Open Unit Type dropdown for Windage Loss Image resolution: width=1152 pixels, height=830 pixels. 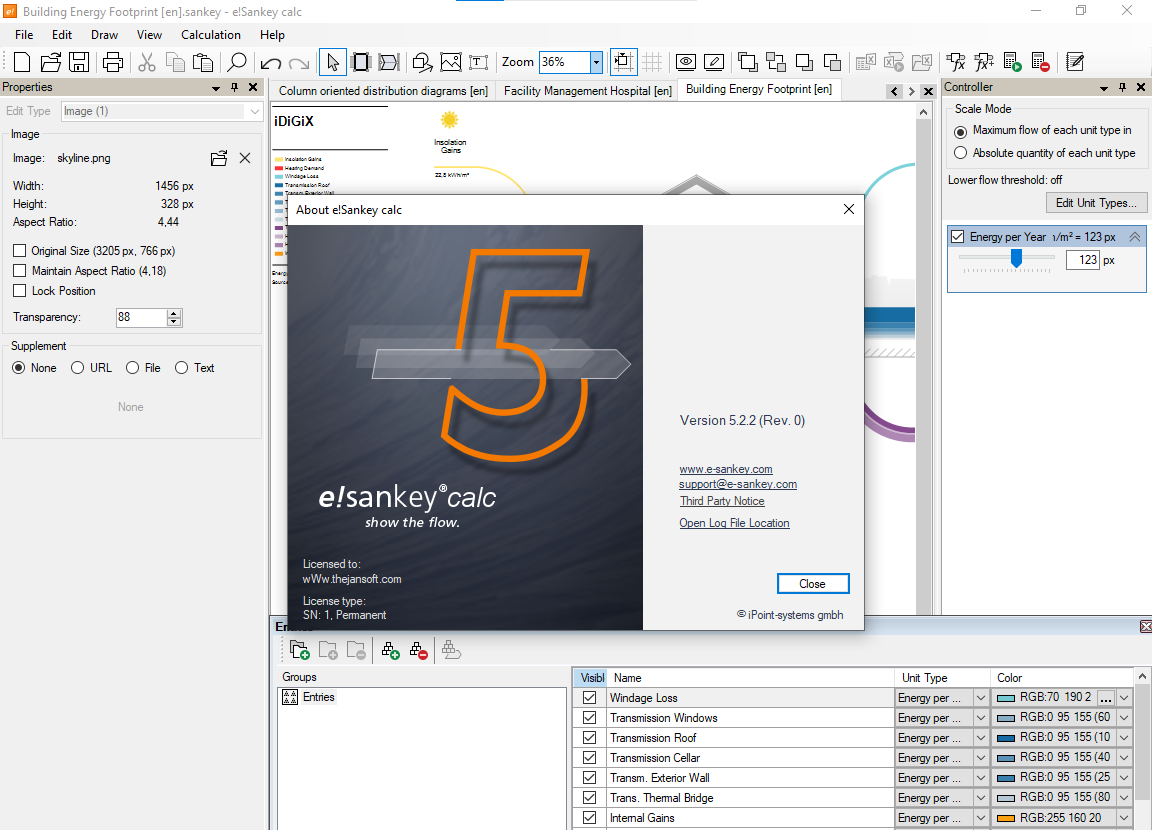point(981,697)
